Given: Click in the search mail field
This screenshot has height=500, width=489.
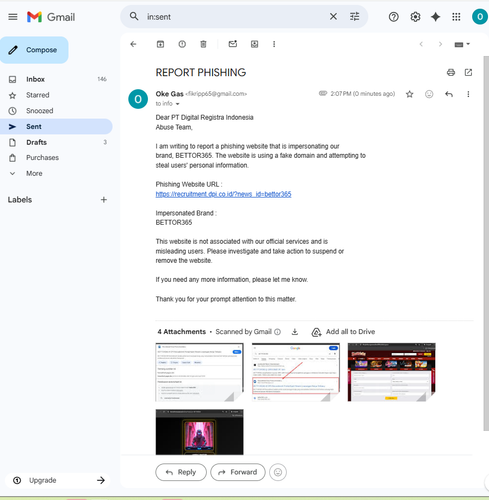Looking at the screenshot, I should 233,17.
